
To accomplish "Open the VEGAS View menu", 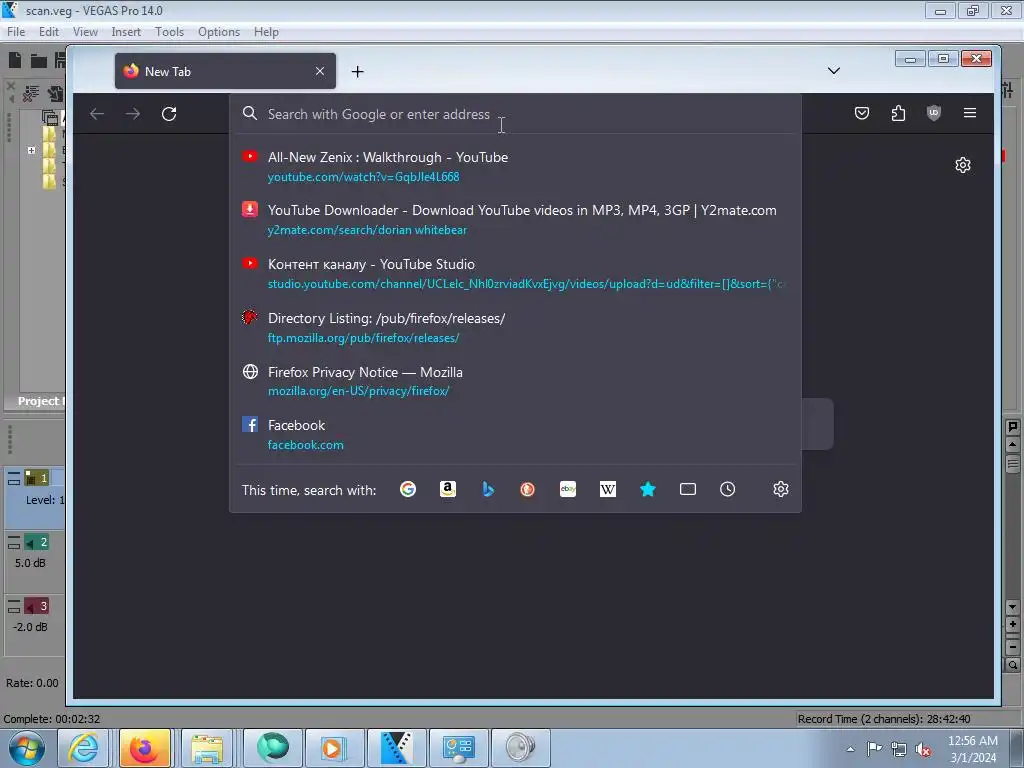I will click(x=85, y=32).
